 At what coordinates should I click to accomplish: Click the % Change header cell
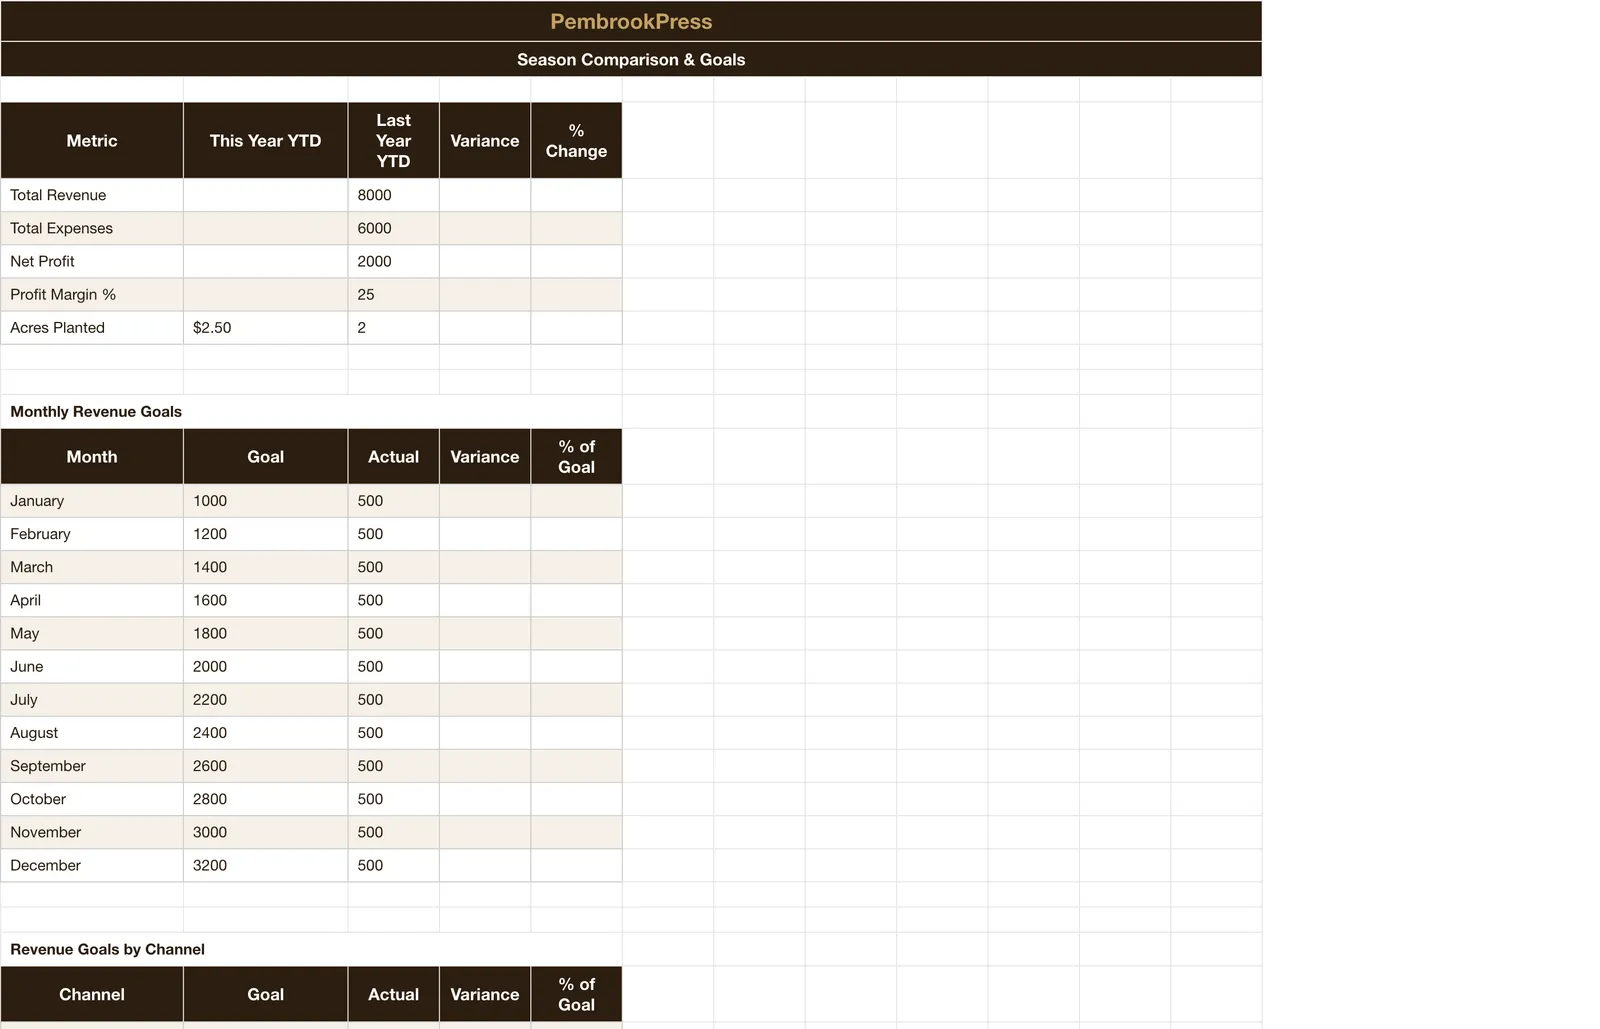click(576, 141)
